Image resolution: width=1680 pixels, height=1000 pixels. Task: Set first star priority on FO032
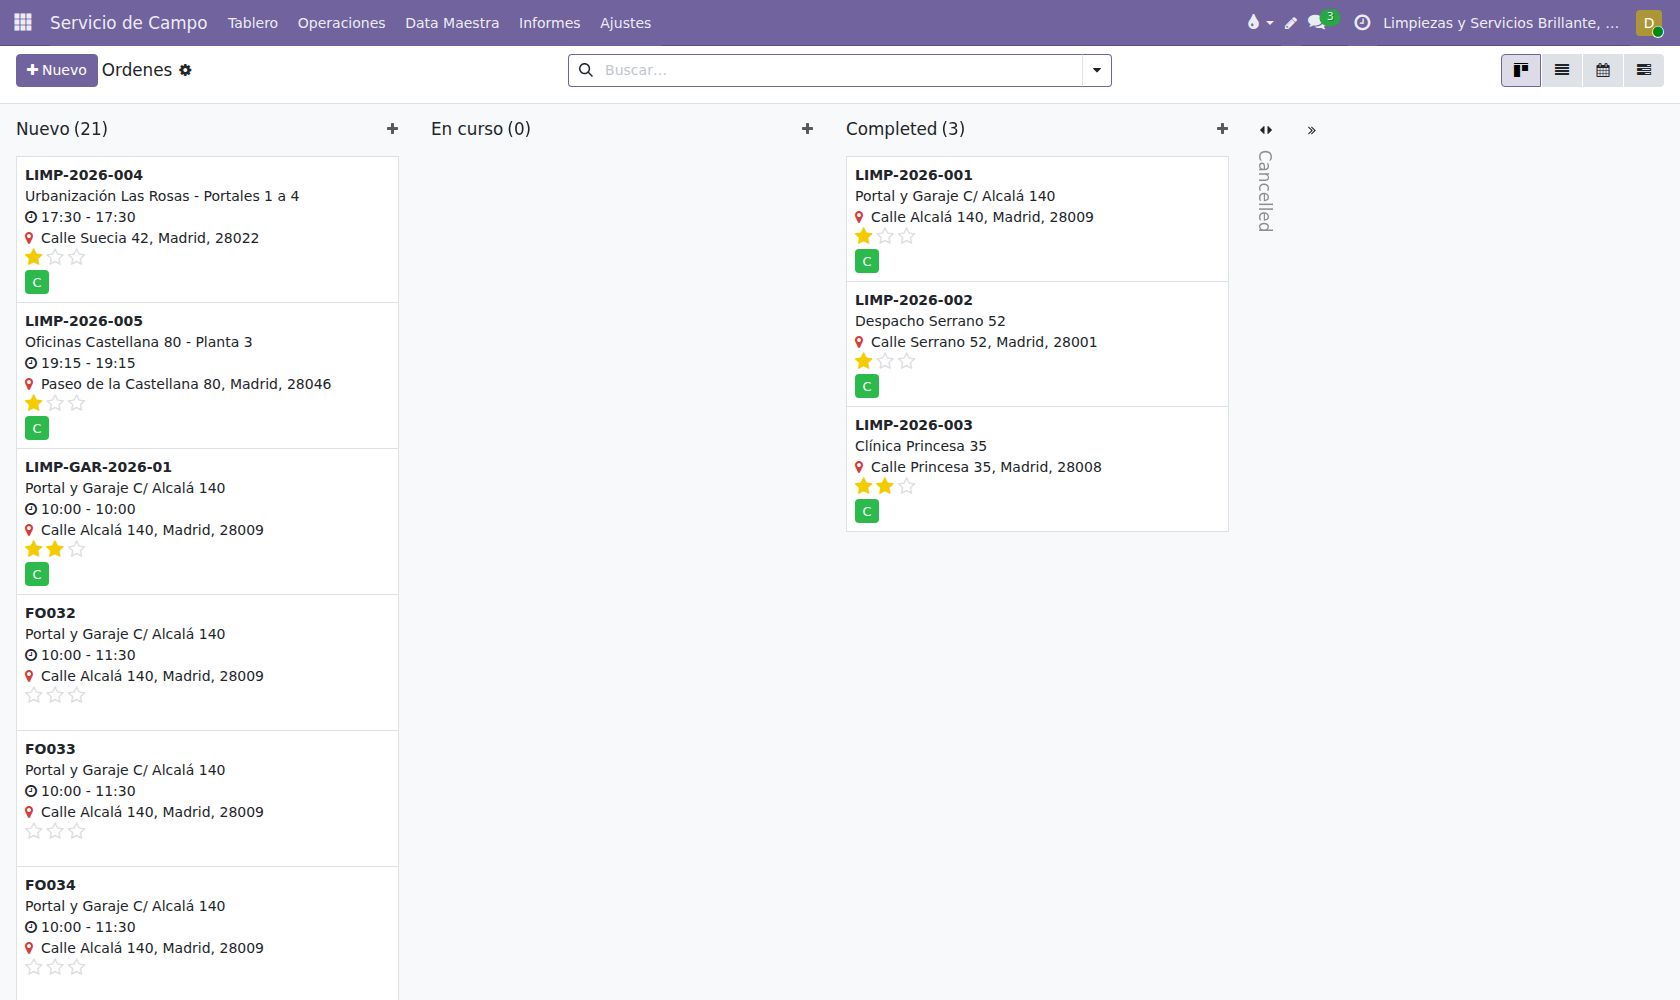point(34,695)
